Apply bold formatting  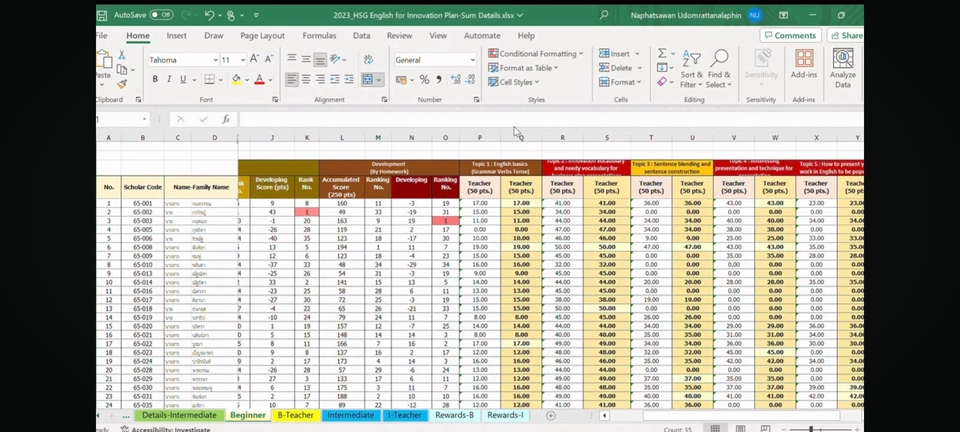155,80
